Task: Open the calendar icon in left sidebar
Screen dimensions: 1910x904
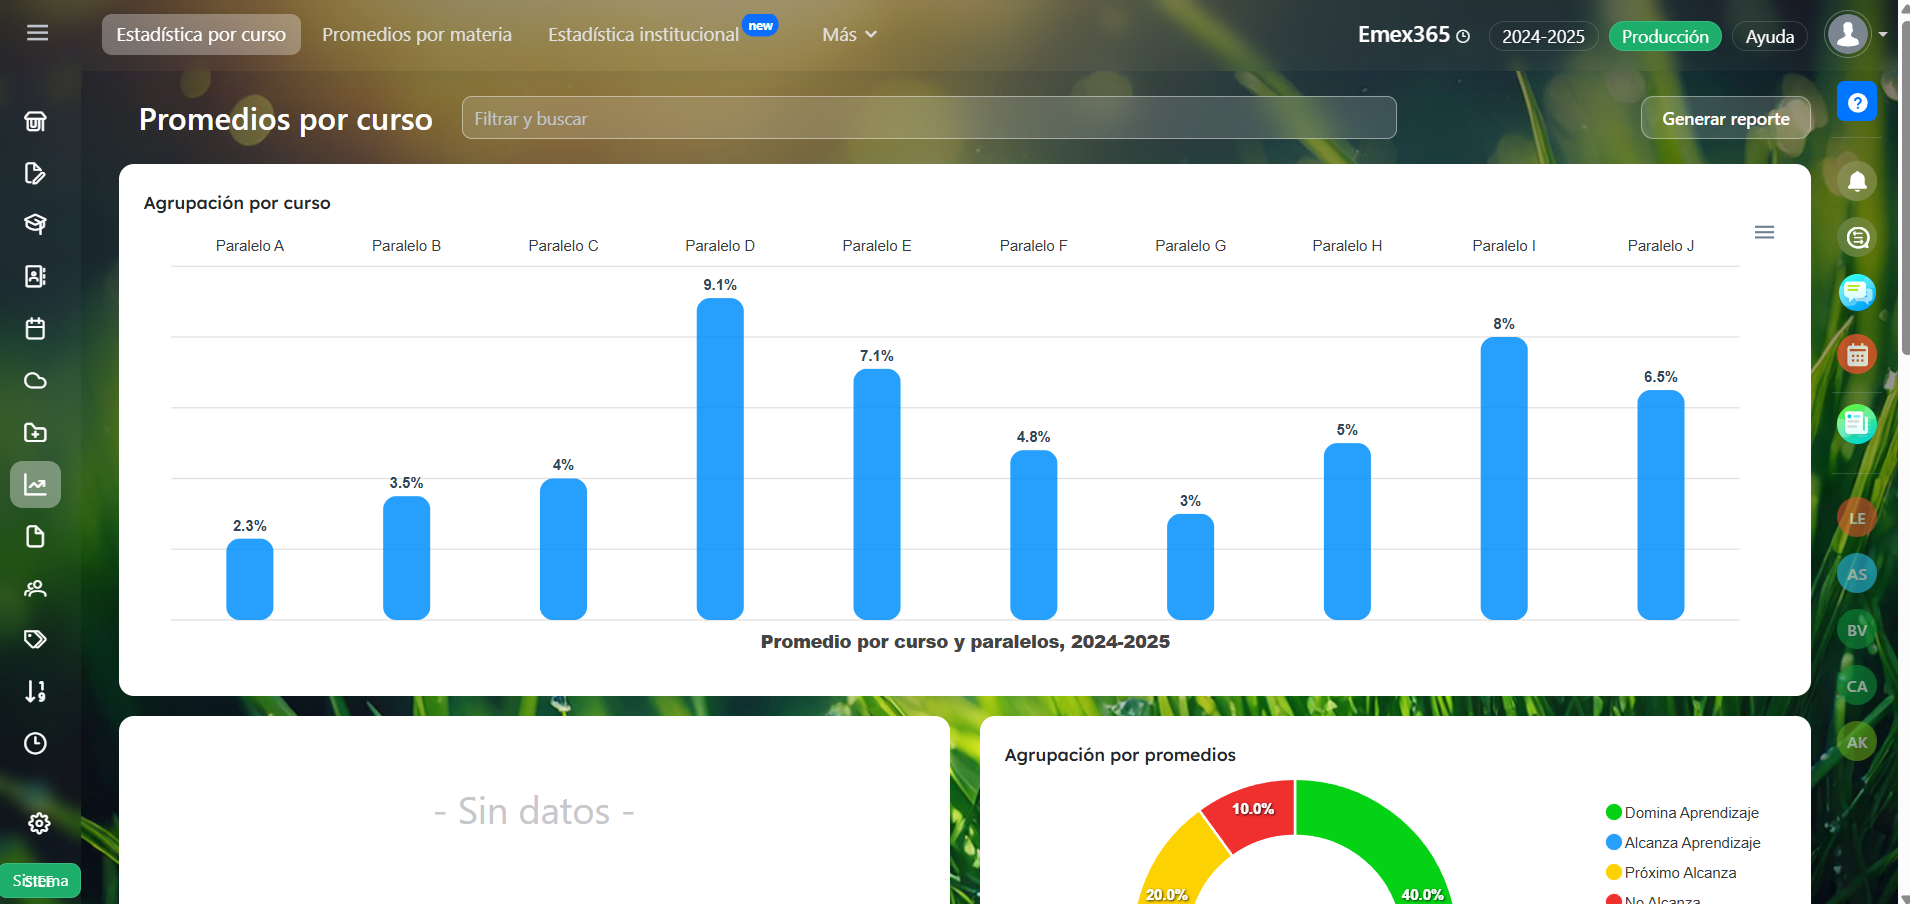Action: [35, 328]
